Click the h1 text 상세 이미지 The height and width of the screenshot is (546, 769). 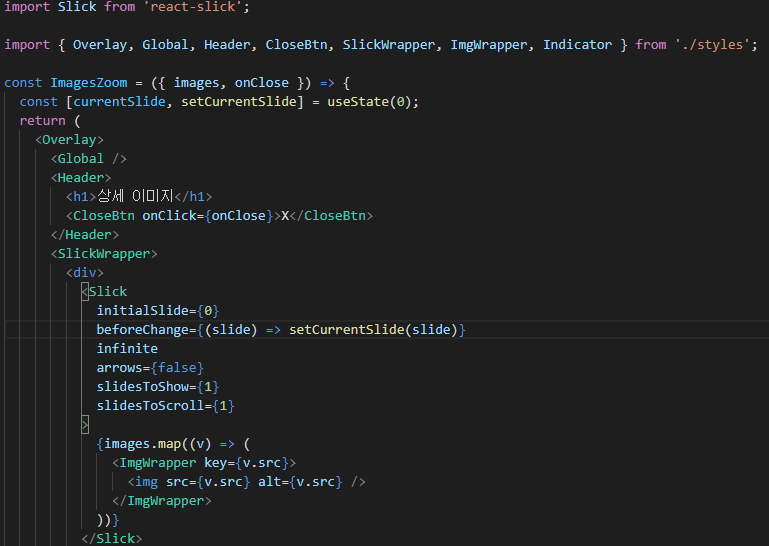click(x=135, y=196)
